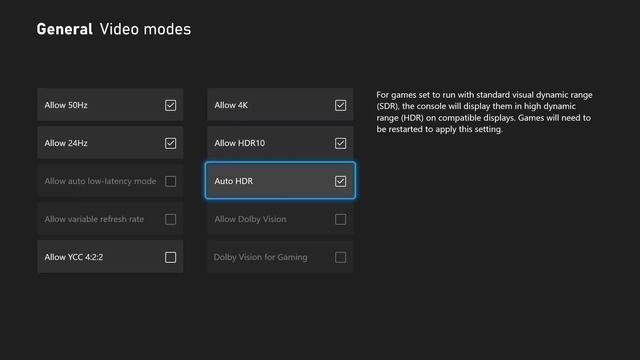Check the Allow YCC 4:2:2 box

click(170, 257)
